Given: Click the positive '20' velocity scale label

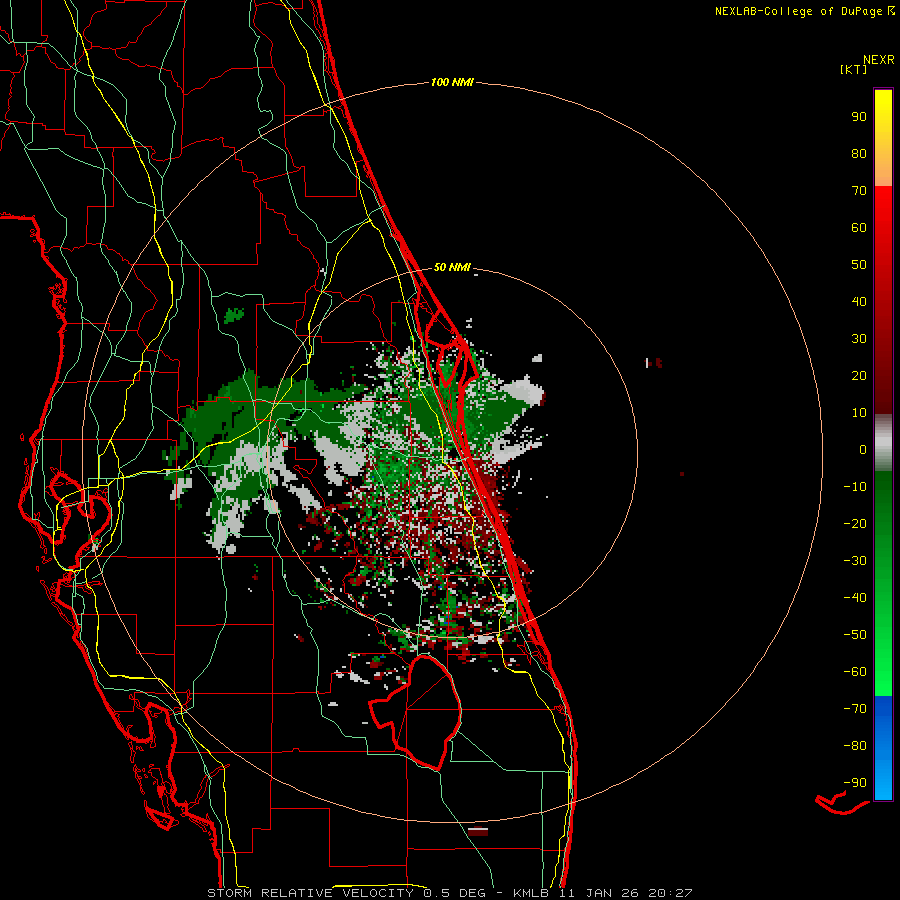Looking at the screenshot, I should point(859,376).
